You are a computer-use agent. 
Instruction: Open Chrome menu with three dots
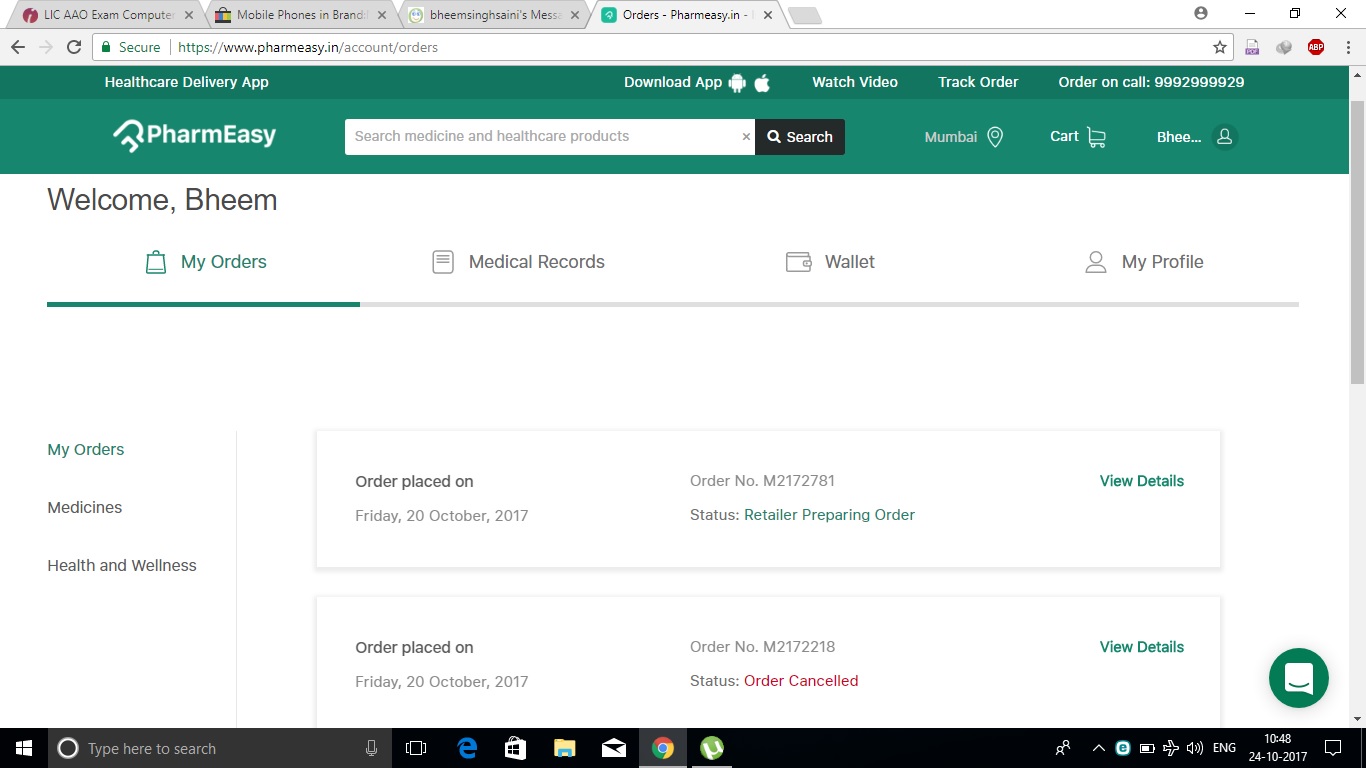point(1346,47)
